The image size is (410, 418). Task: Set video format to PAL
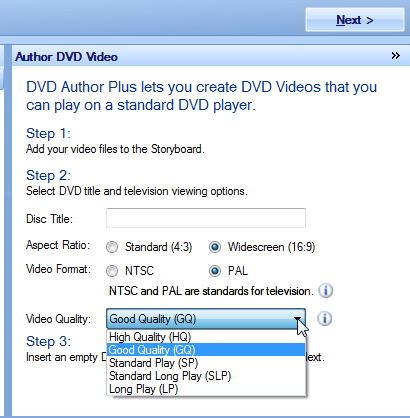tap(215, 271)
